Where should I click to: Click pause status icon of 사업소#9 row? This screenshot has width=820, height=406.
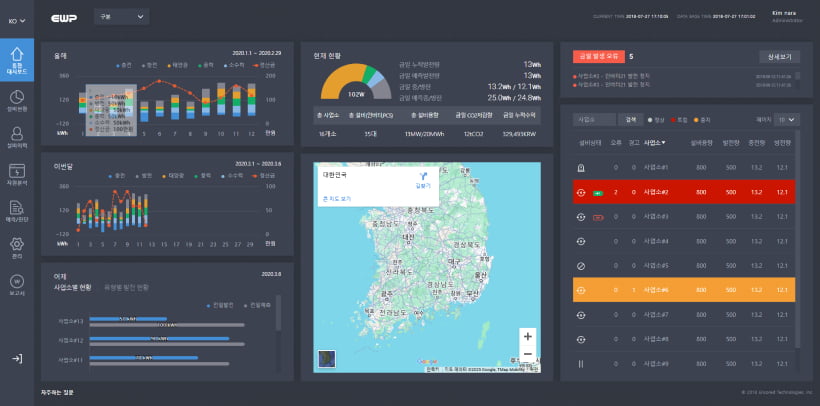580,364
